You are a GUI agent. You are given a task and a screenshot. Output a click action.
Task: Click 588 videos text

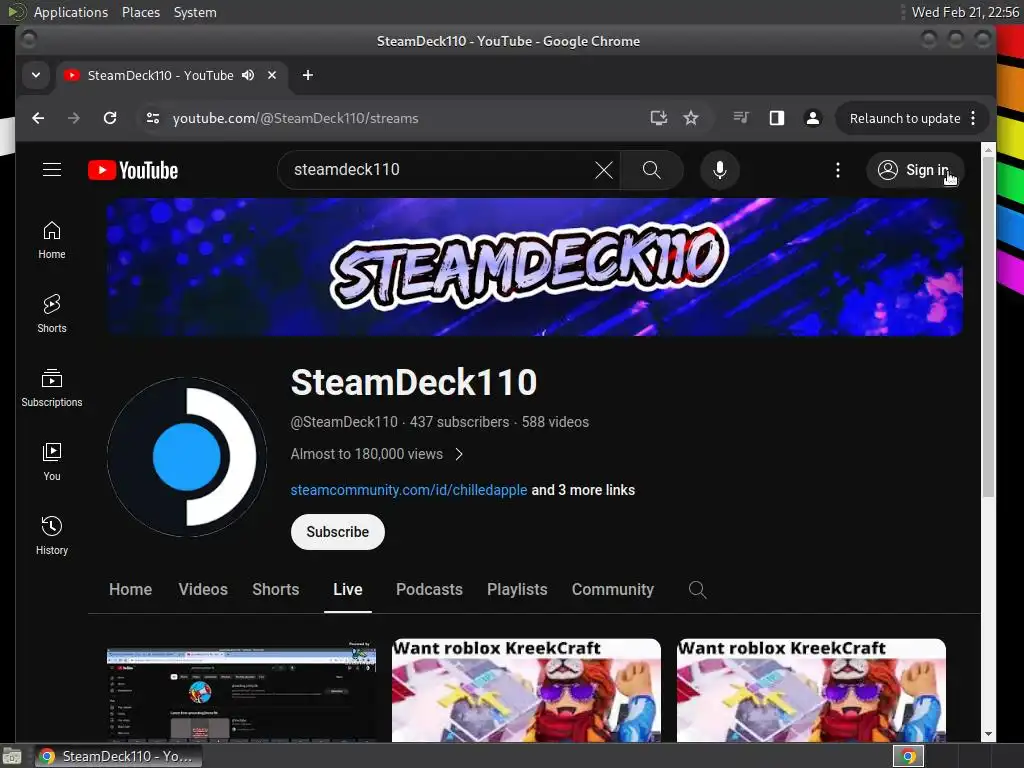point(555,423)
